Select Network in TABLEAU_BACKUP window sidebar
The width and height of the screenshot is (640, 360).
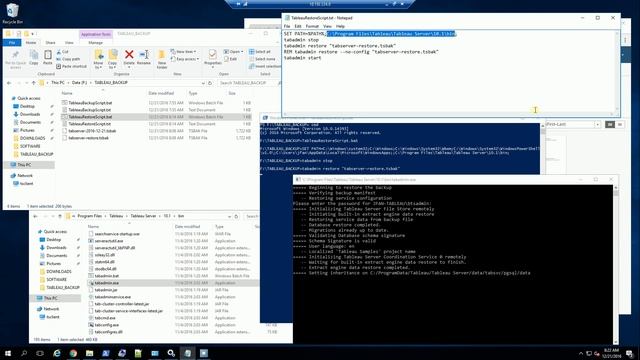point(25,176)
